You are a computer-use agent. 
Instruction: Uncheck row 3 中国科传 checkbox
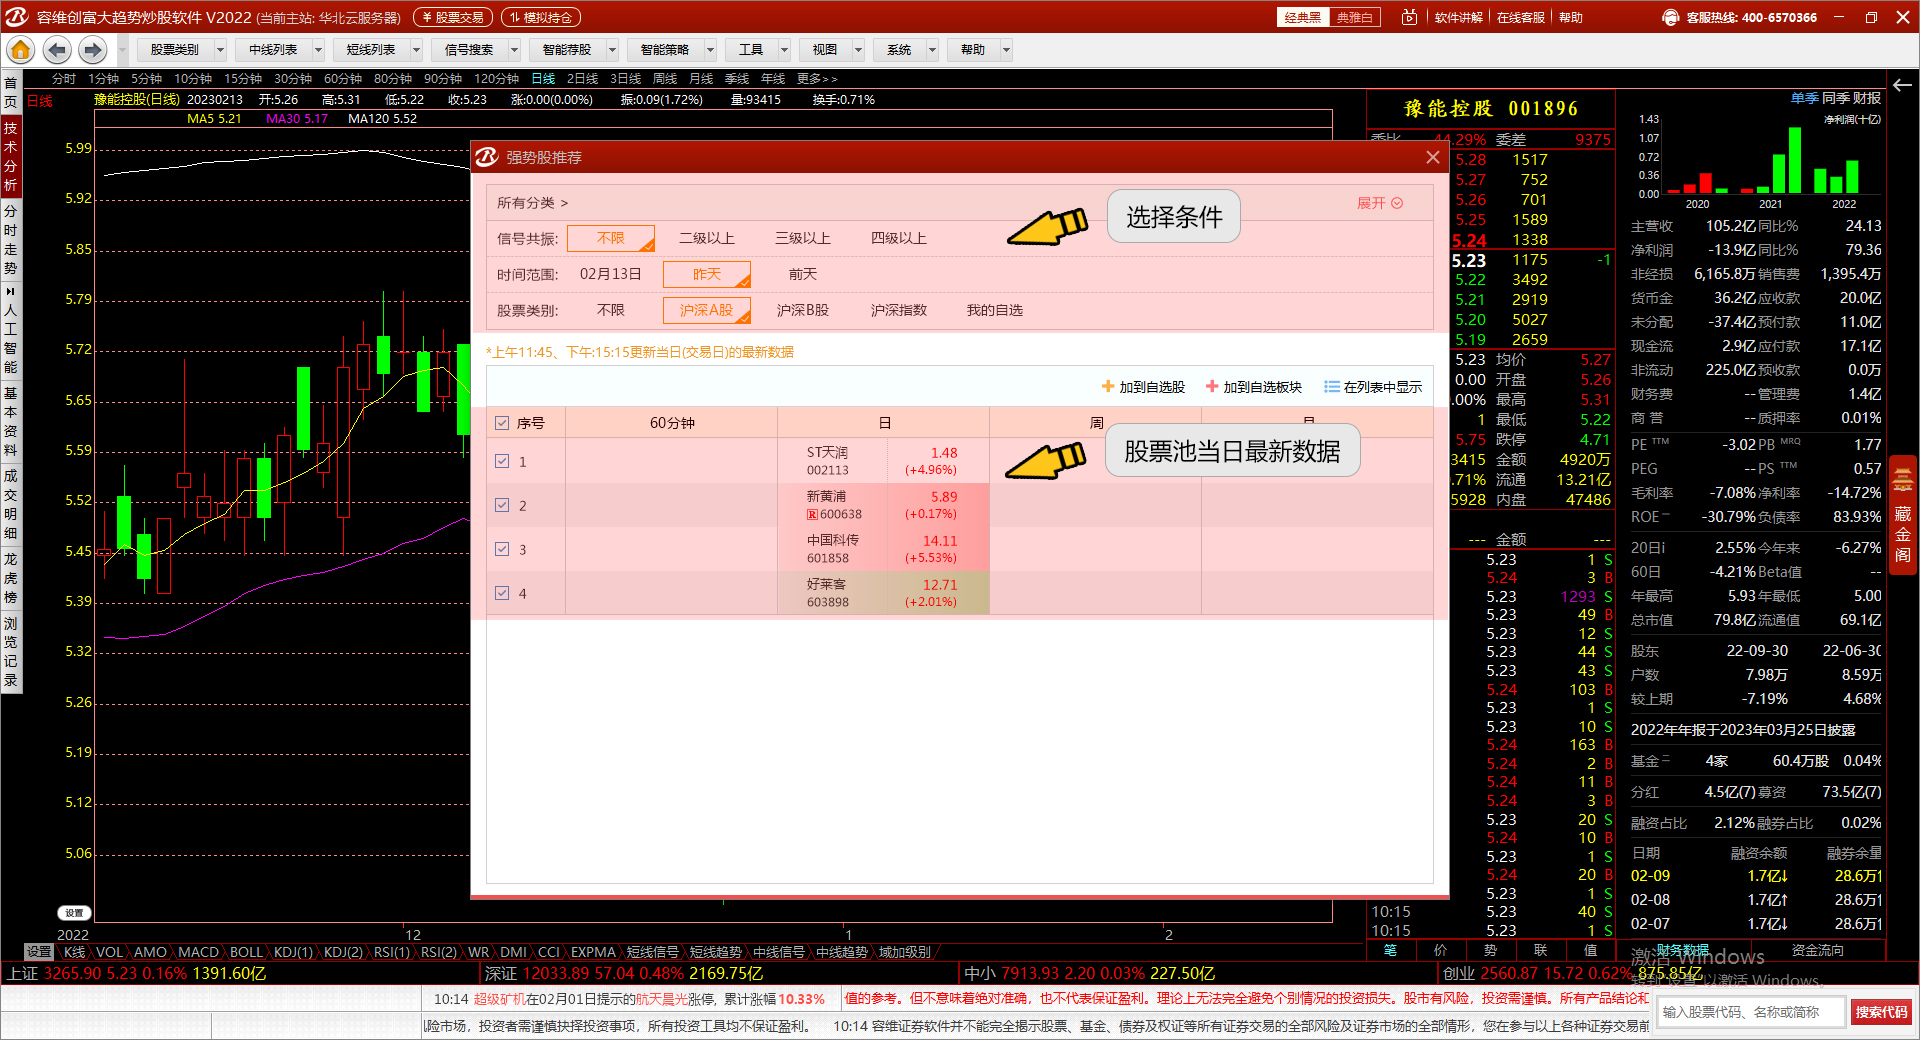(502, 549)
